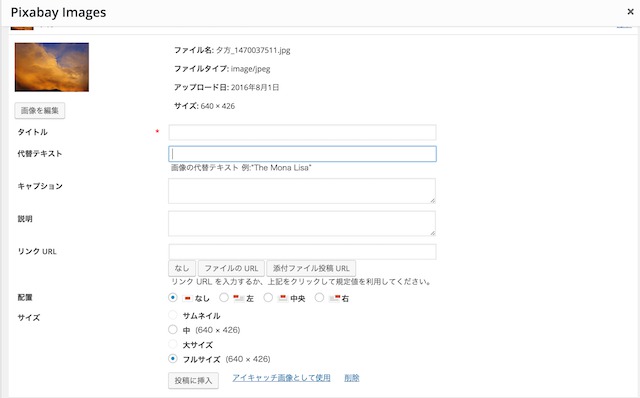Click into the キャプション caption textarea
Screen dimensions: 640x398
tap(302, 191)
